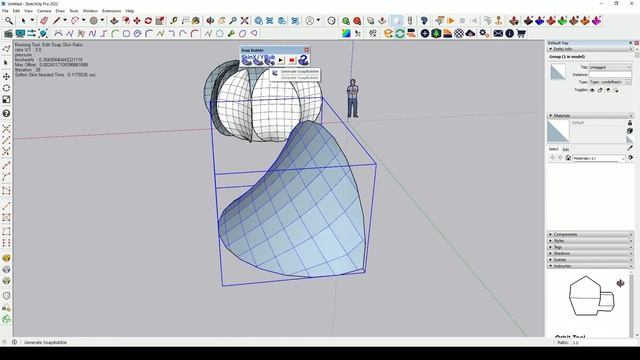Click the create material icon in Materials
Image resolution: width=640 pixels, height=360 pixels.
[x=630, y=131]
